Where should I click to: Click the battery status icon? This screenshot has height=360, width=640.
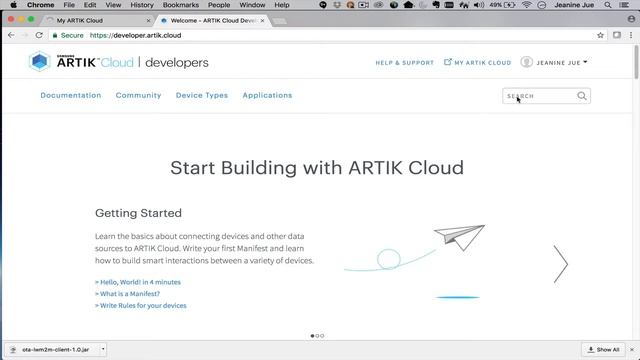pos(509,5)
